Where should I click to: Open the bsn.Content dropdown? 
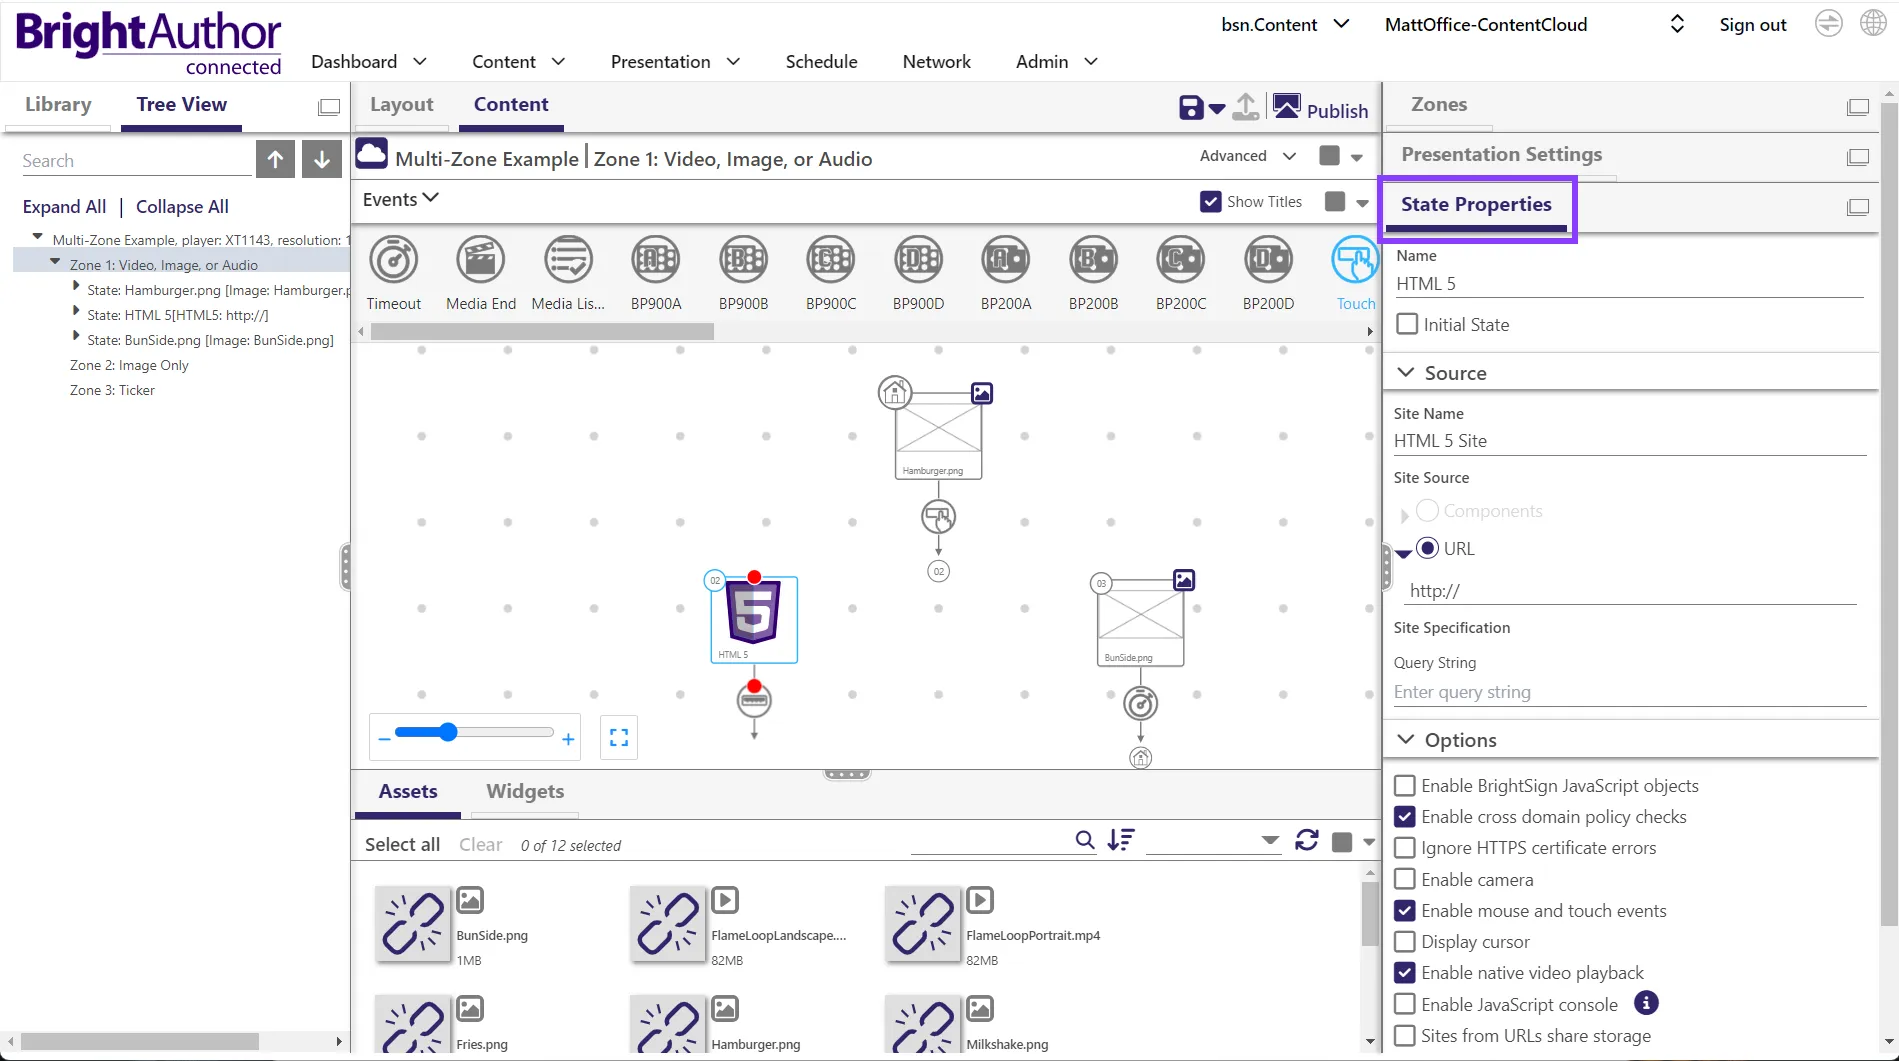click(x=1285, y=24)
